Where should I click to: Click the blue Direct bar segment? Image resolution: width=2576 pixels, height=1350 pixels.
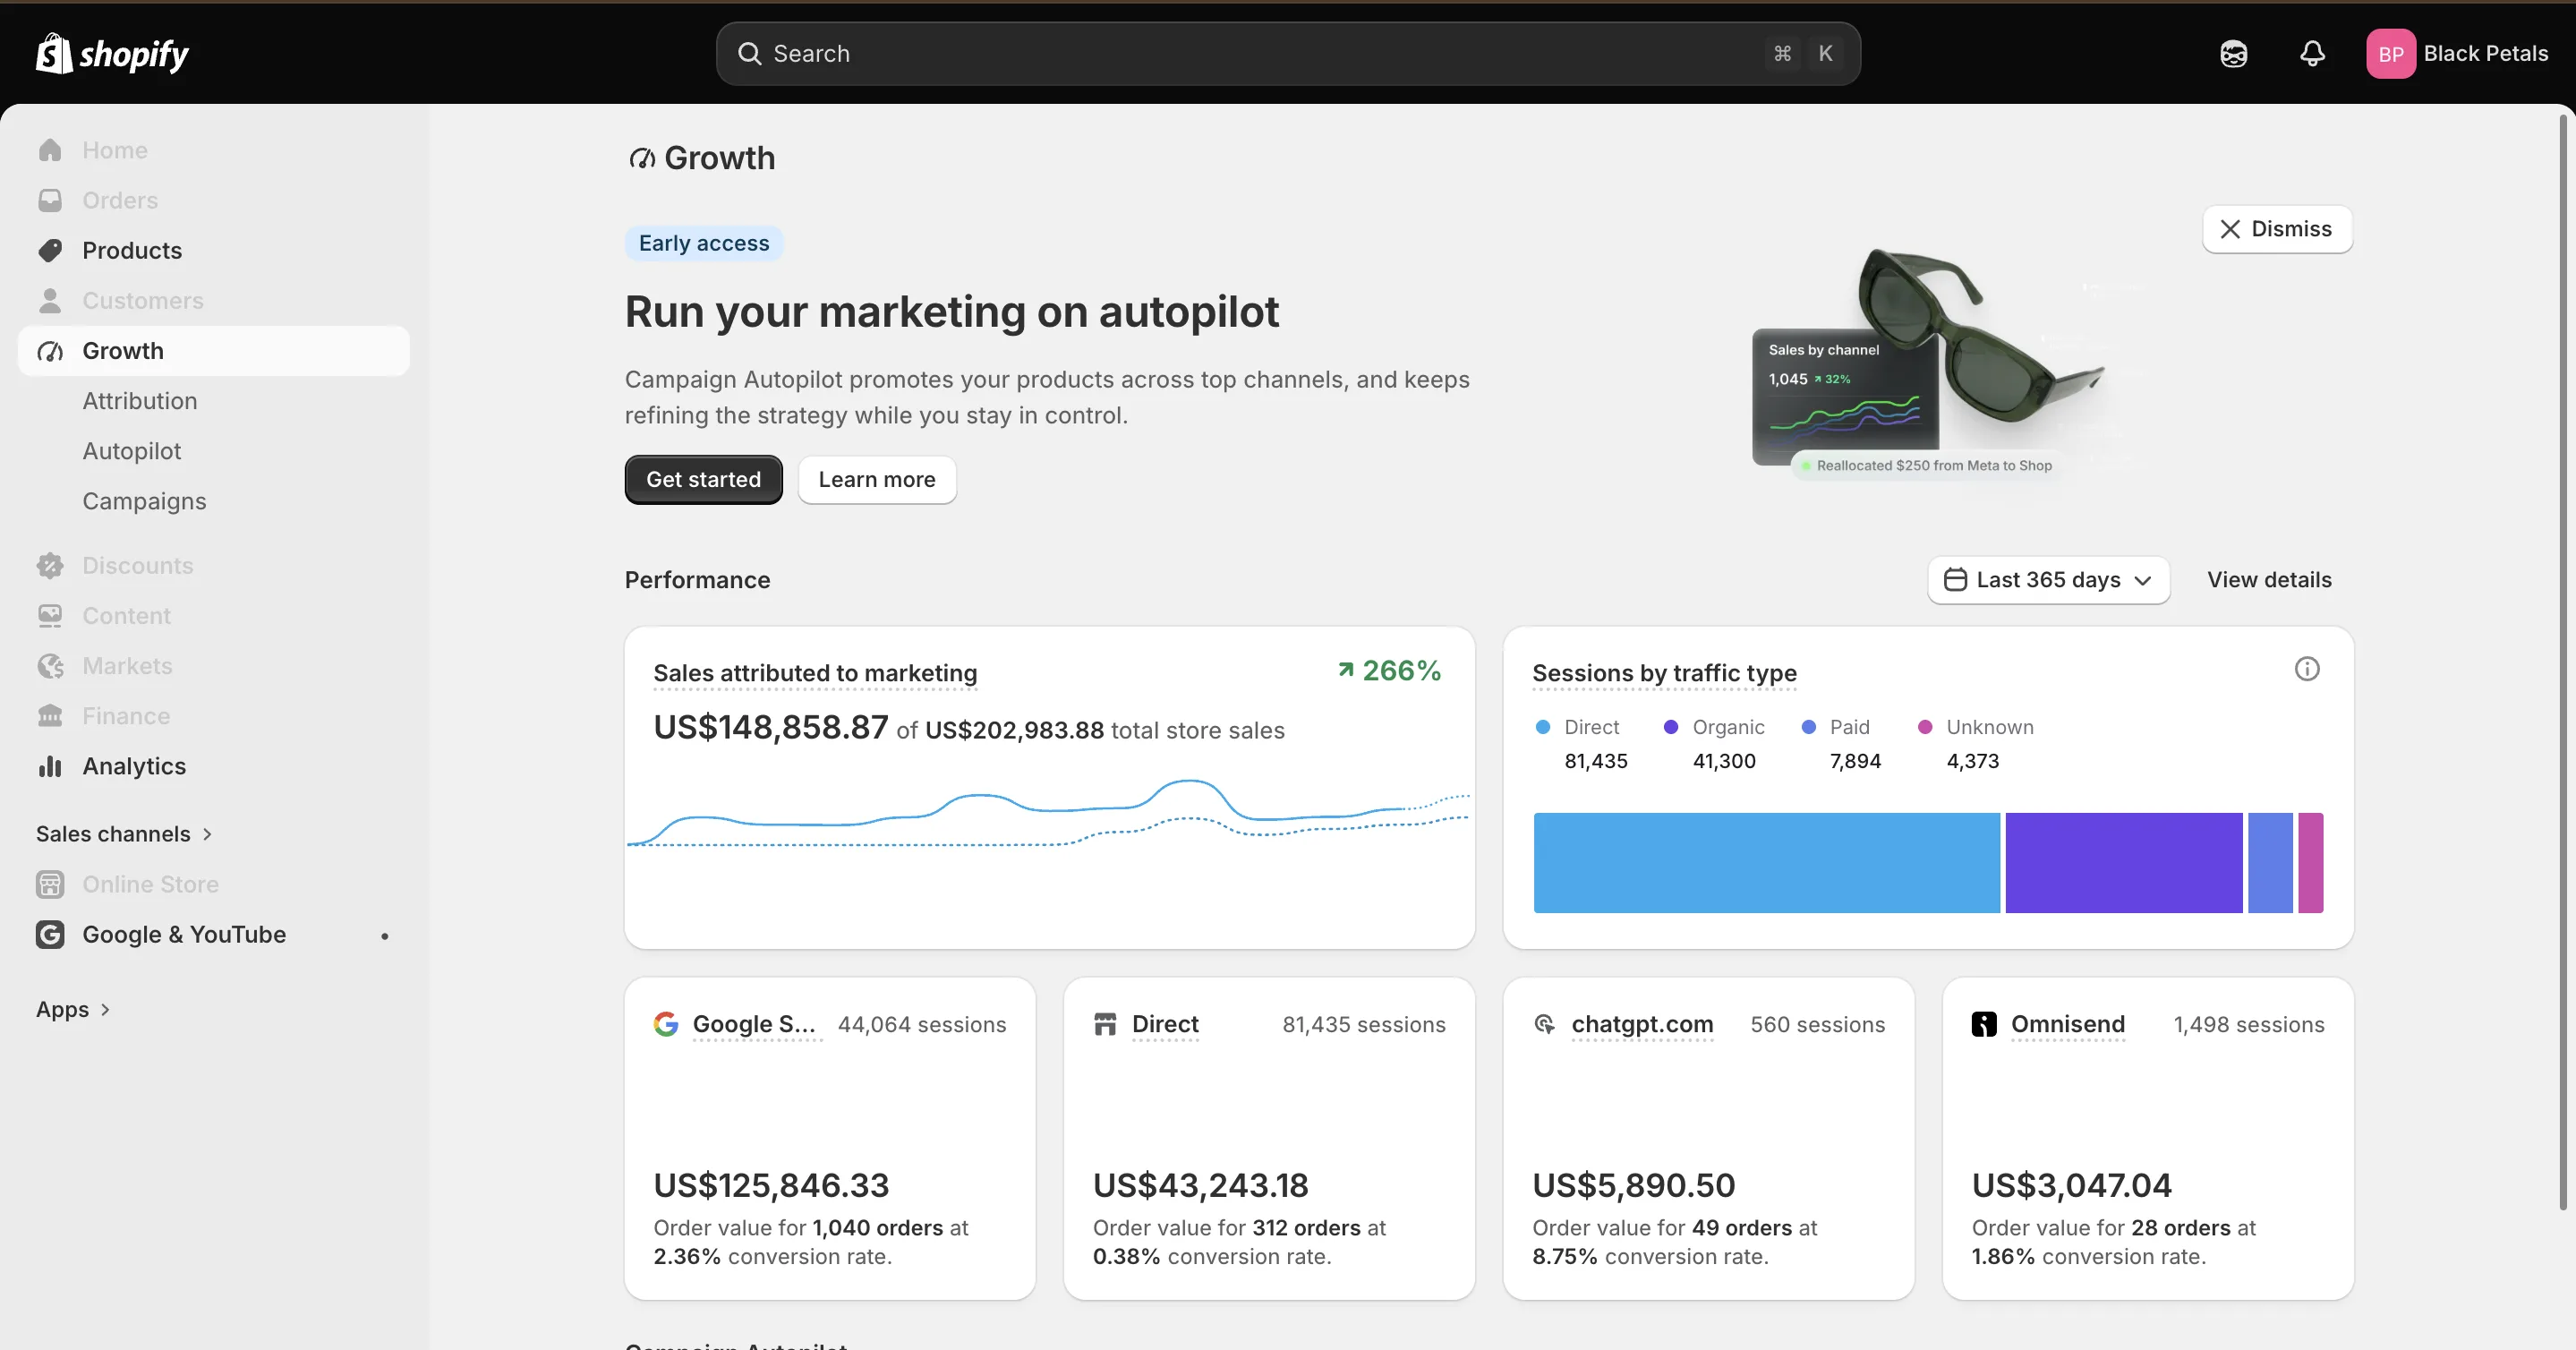(1766, 862)
